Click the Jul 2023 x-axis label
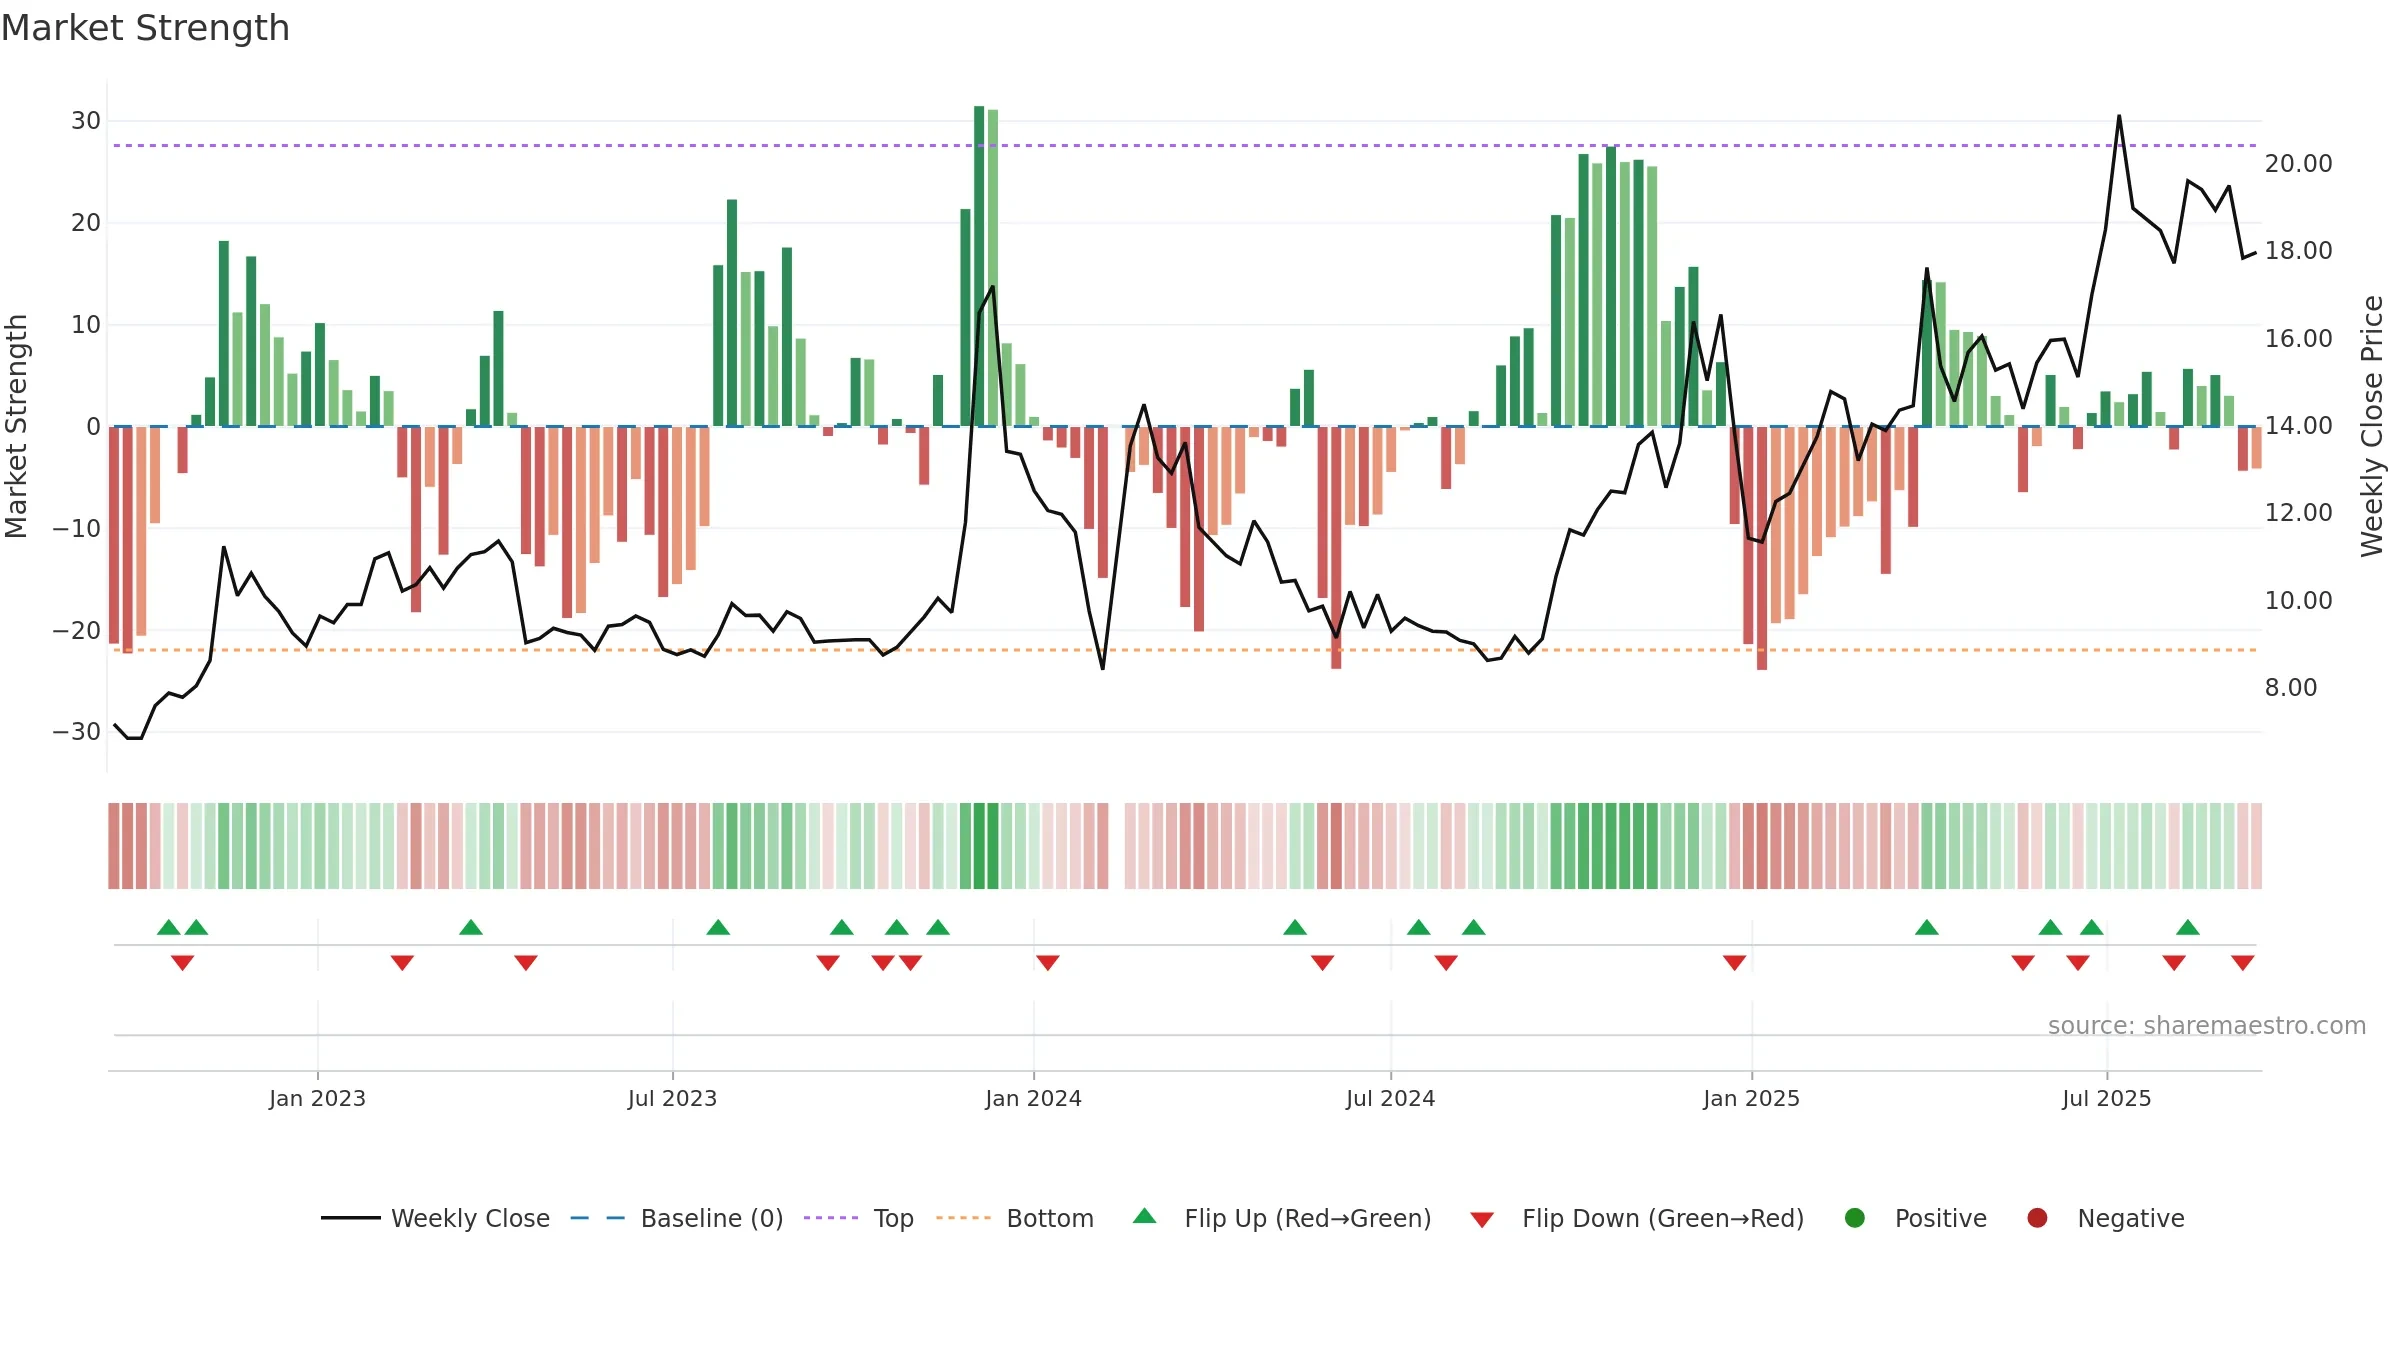 tap(672, 1099)
